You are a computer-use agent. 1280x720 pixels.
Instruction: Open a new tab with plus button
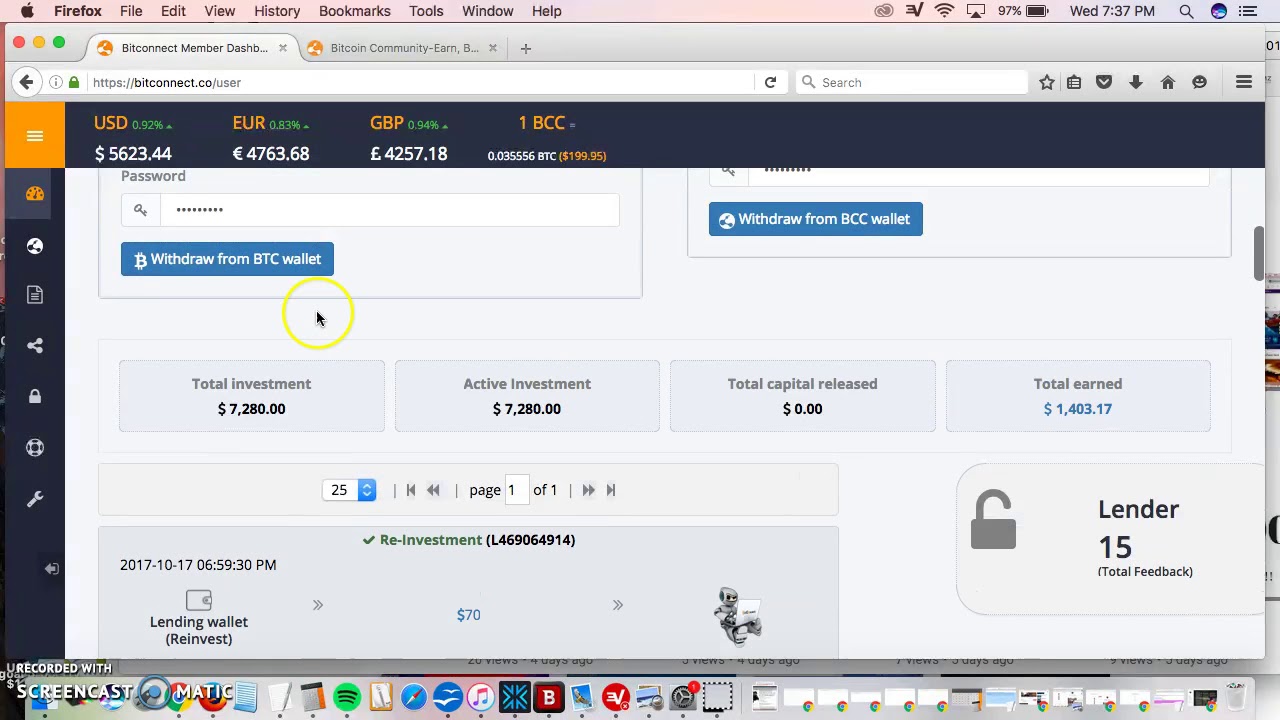click(x=526, y=48)
